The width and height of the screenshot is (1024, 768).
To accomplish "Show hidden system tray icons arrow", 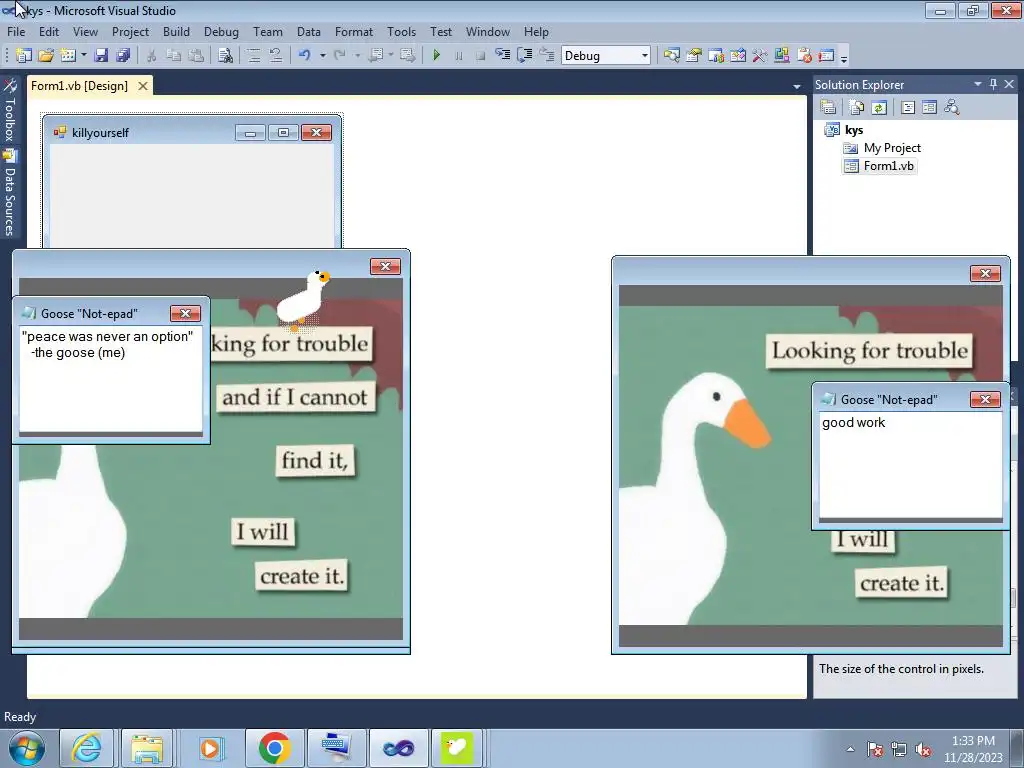I will pyautogui.click(x=850, y=749).
